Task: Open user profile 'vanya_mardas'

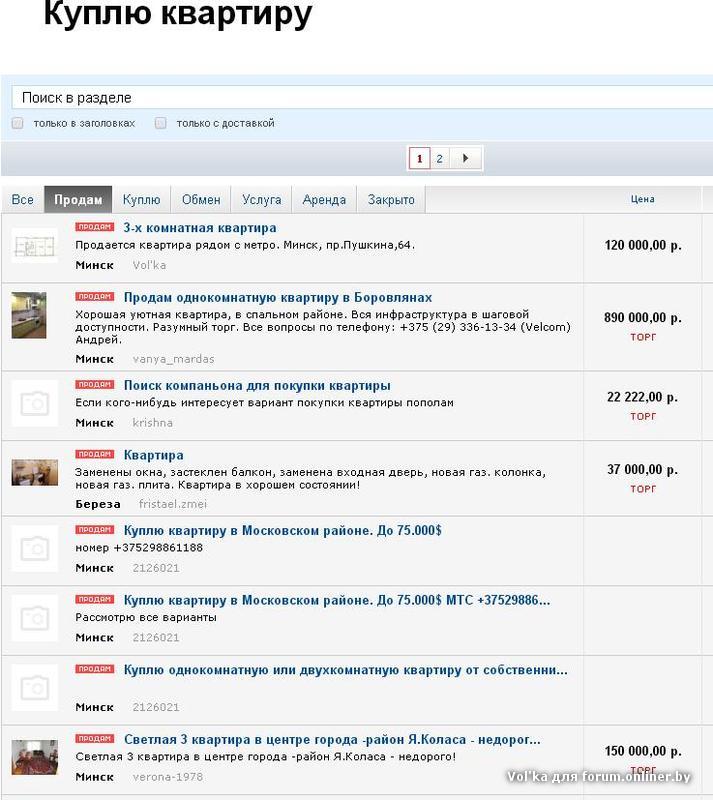Action: (174, 359)
